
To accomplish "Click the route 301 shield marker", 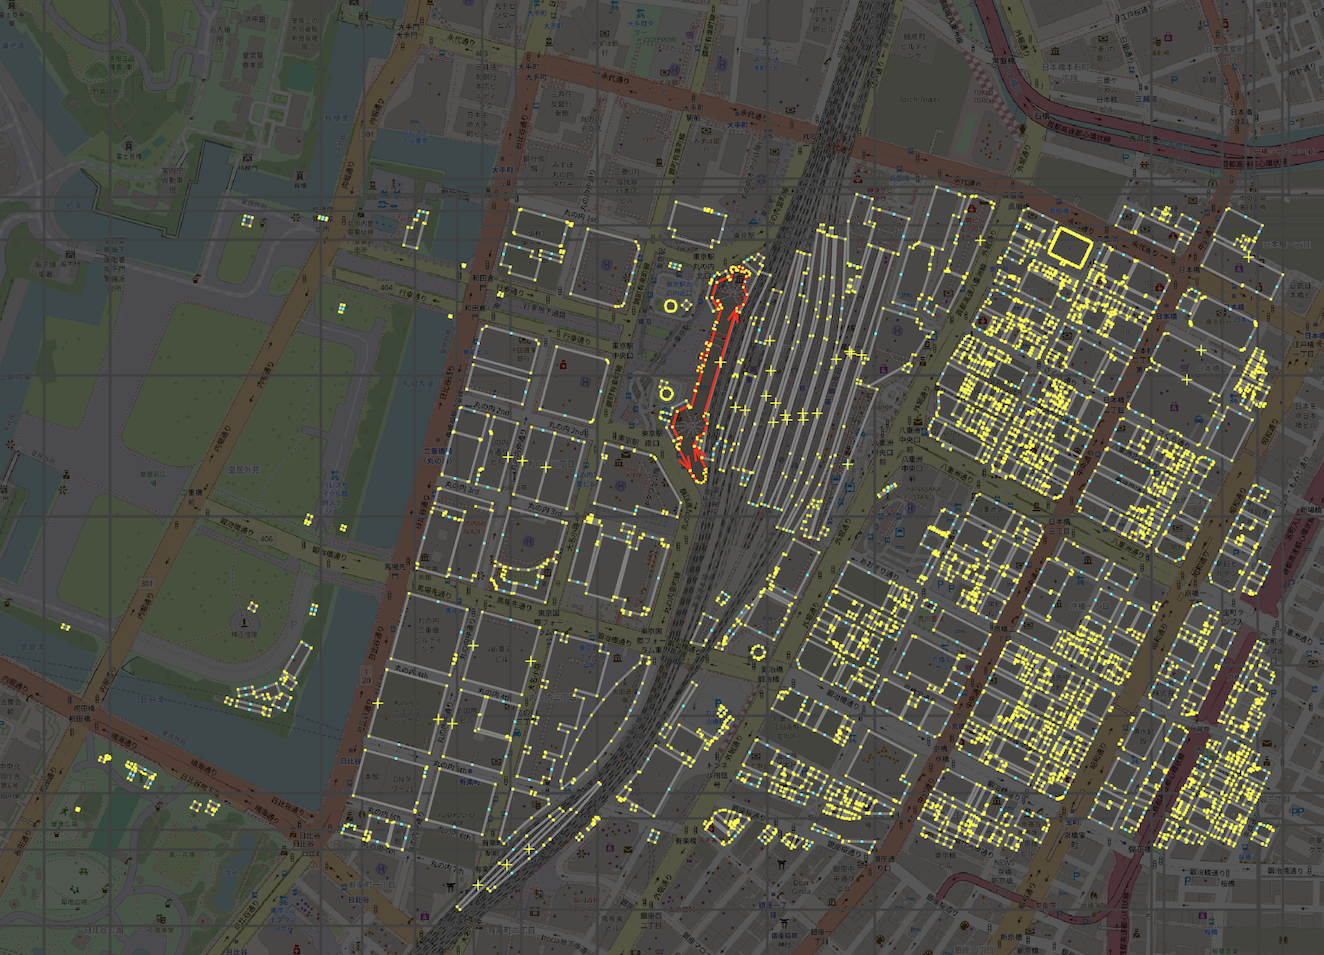I will 147,584.
